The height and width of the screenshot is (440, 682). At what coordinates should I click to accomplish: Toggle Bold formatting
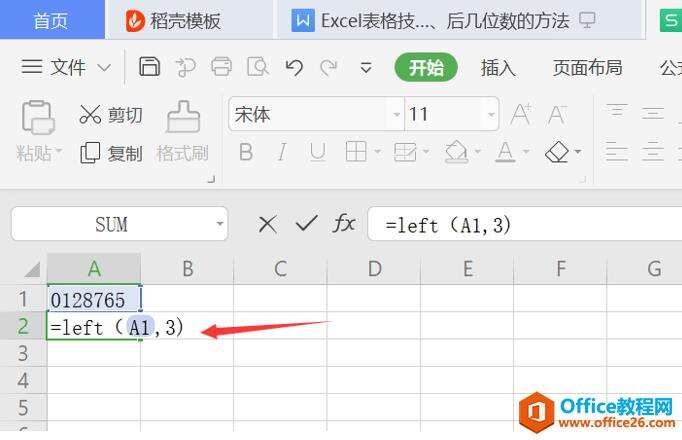(x=246, y=152)
